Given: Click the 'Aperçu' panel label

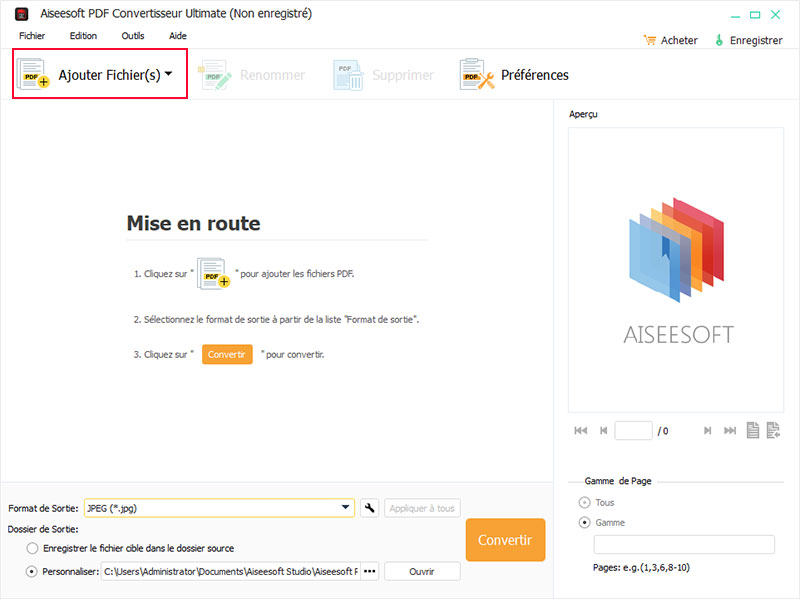Looking at the screenshot, I should (x=583, y=114).
